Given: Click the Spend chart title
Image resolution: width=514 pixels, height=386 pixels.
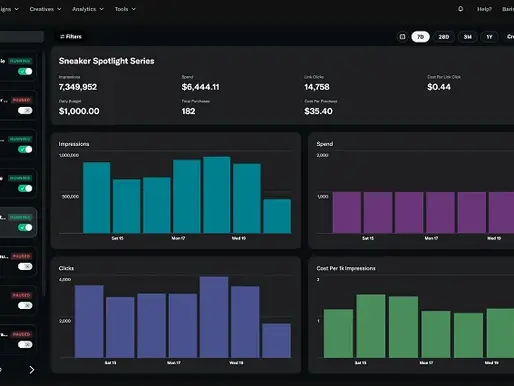Looking at the screenshot, I should [x=325, y=144].
